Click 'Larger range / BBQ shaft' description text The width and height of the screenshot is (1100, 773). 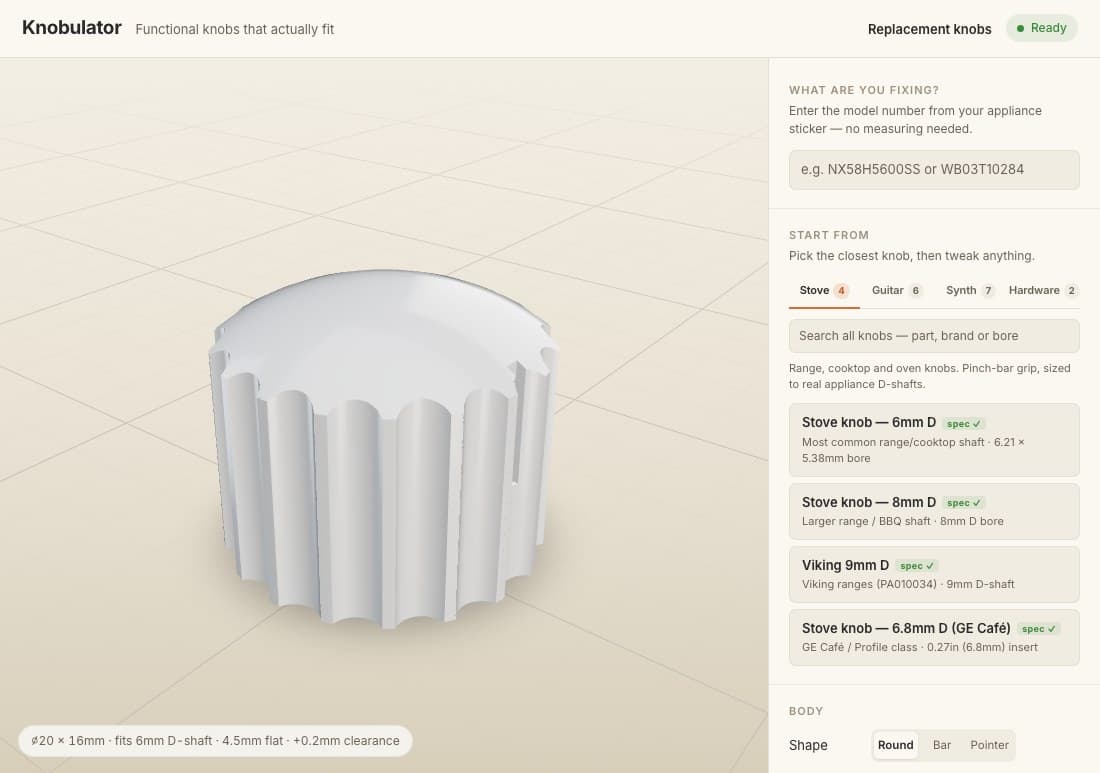(902, 521)
